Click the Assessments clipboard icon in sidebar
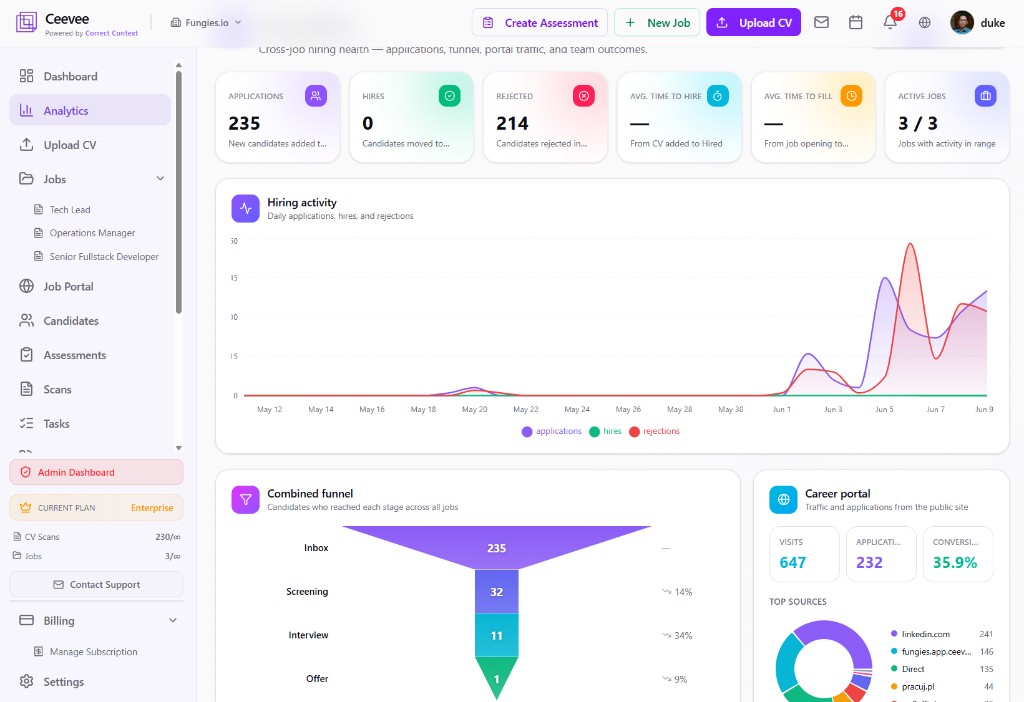The height and width of the screenshot is (702, 1024). 26,355
